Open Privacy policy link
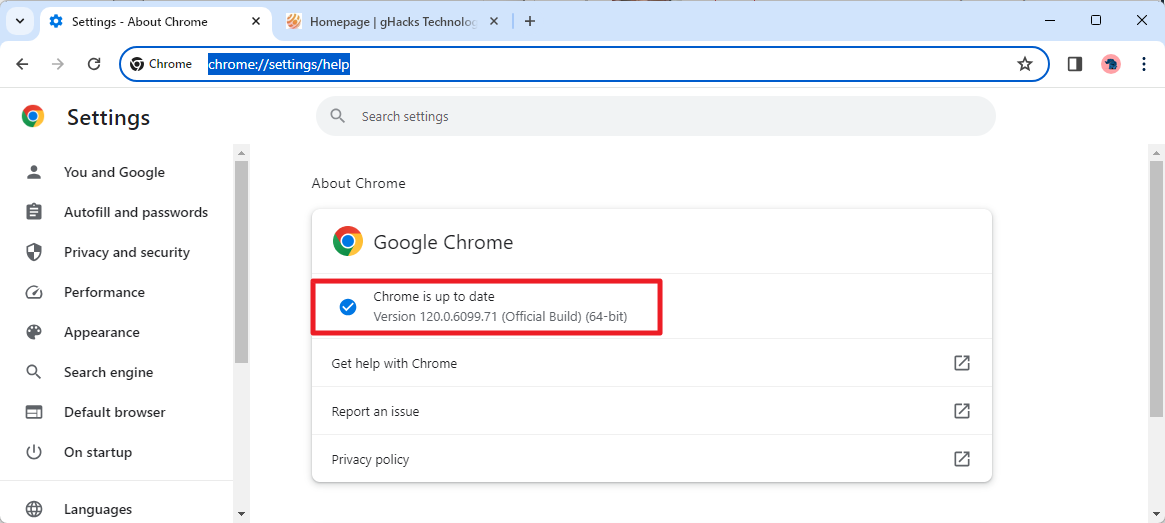 (652, 459)
